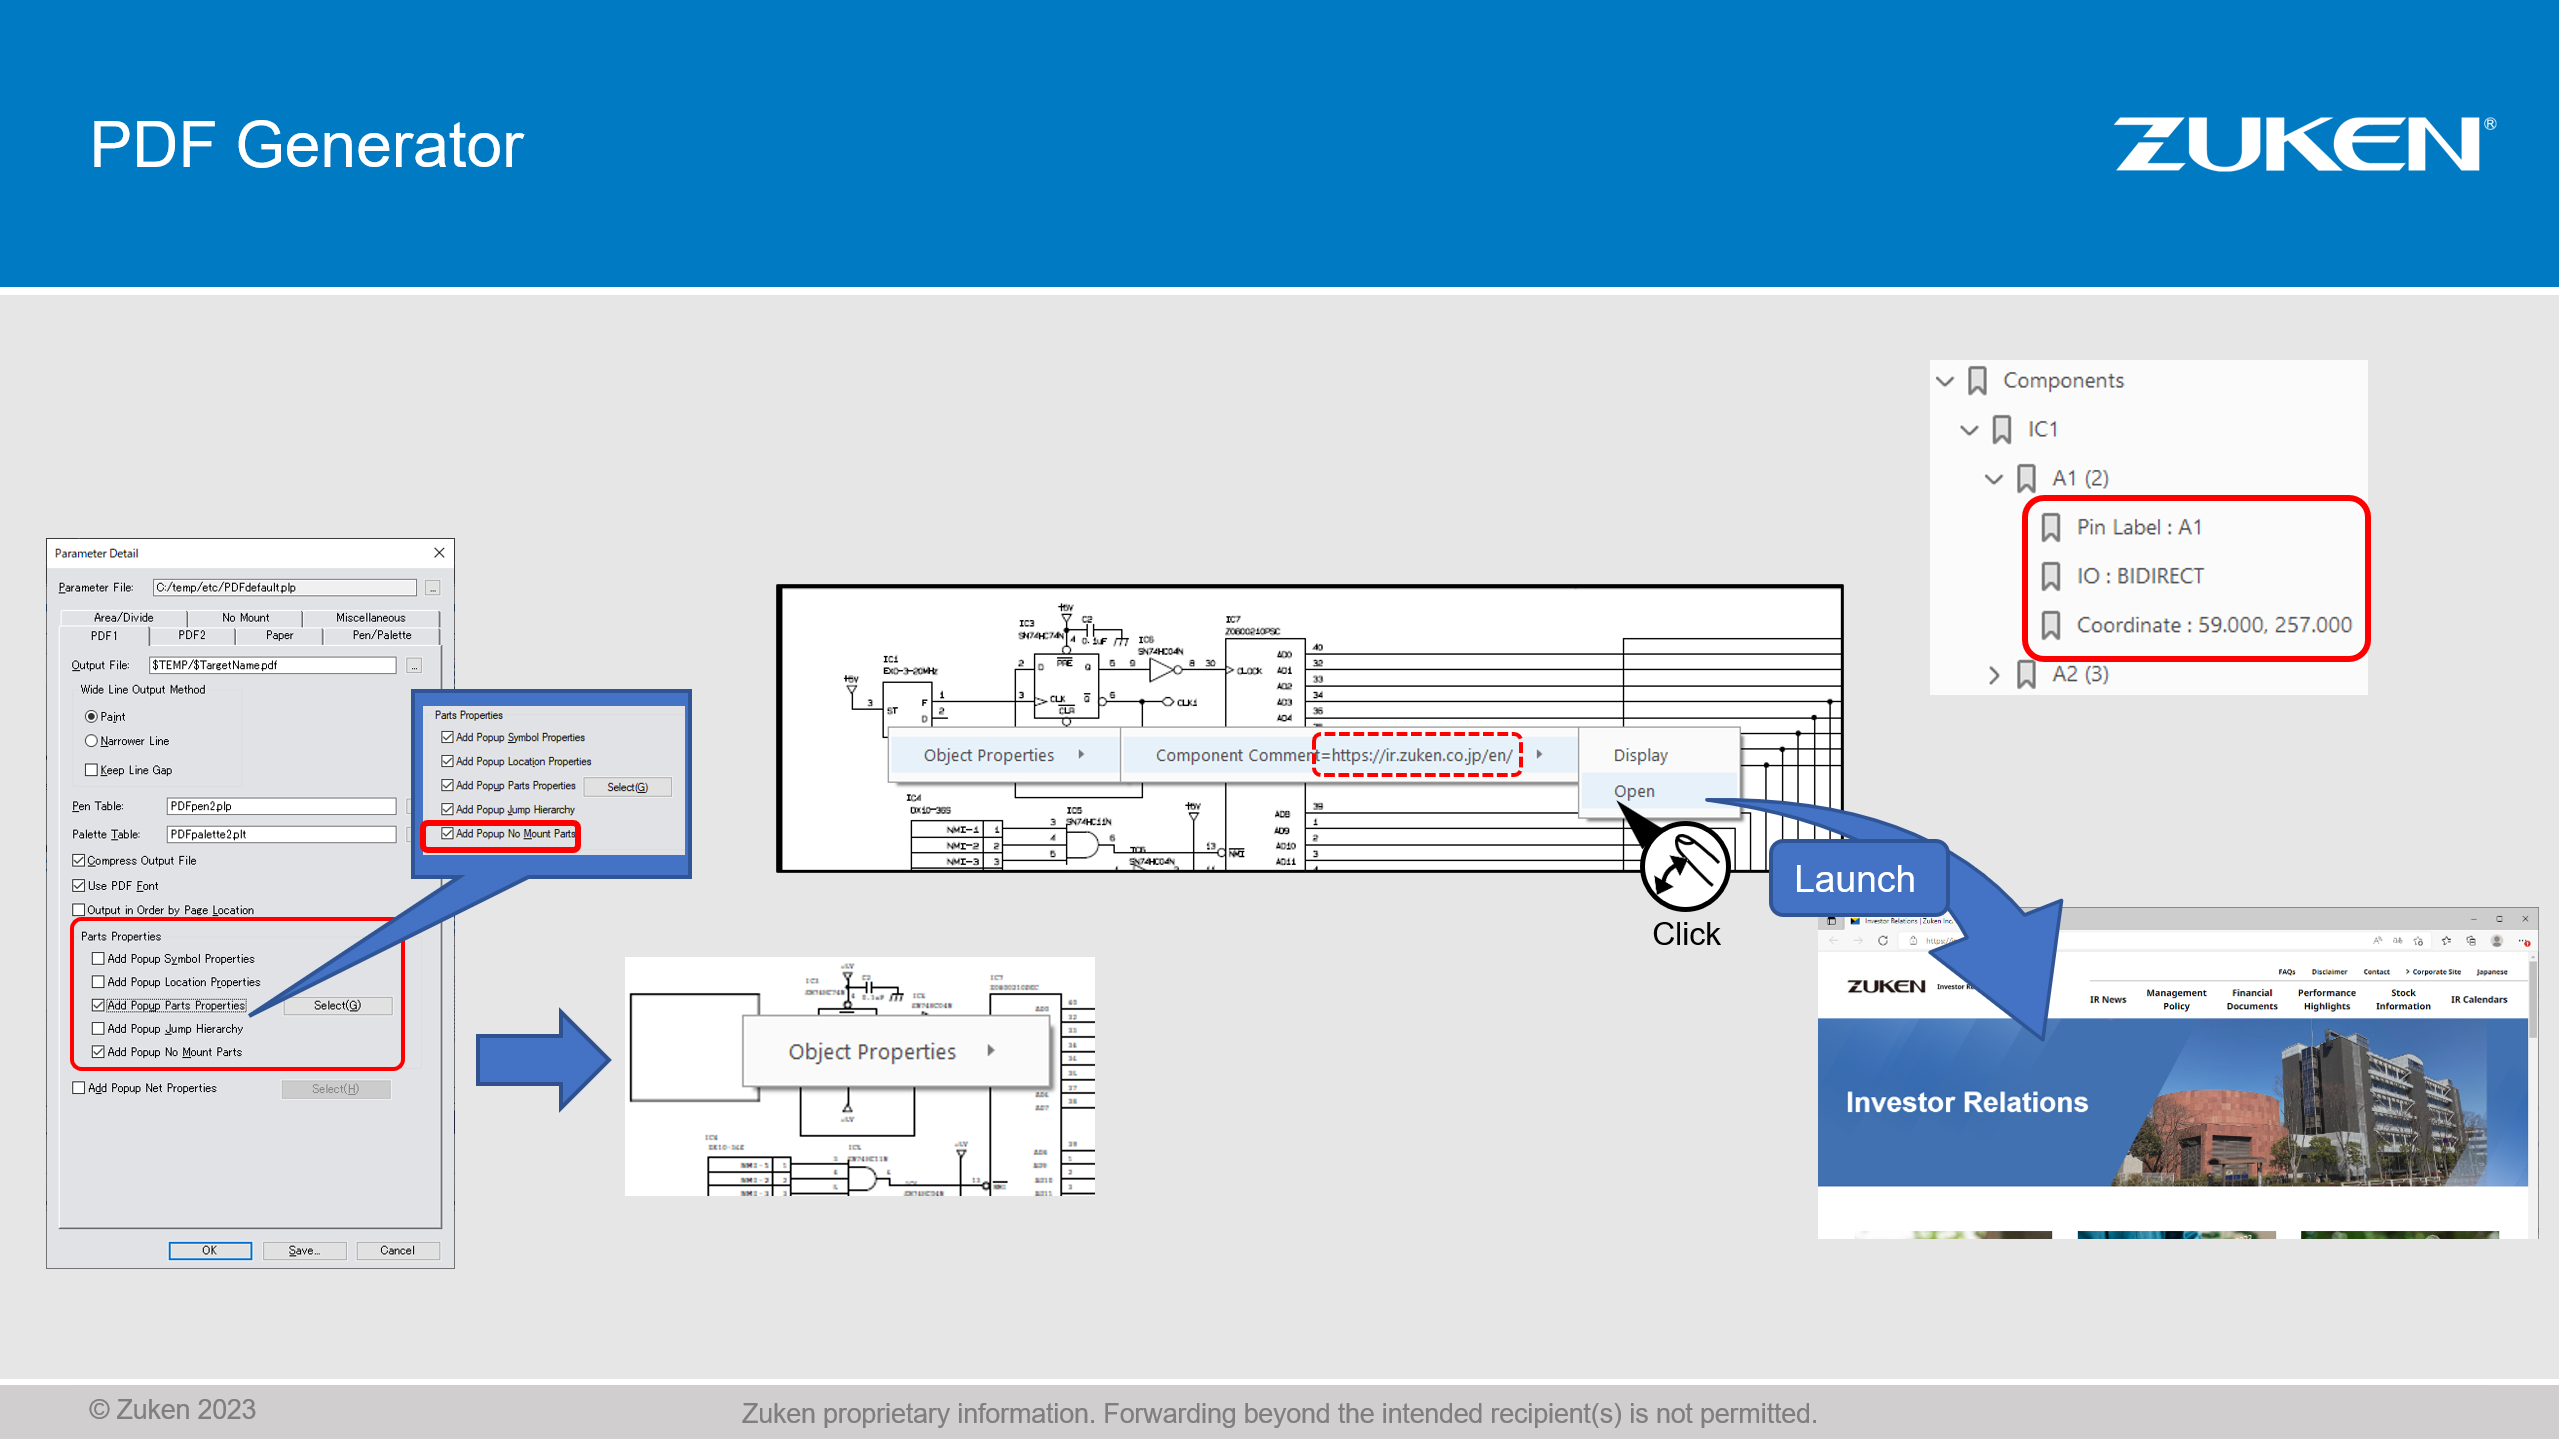Select the Narrower Line radio button
This screenshot has height=1439, width=2559.
click(x=91, y=741)
